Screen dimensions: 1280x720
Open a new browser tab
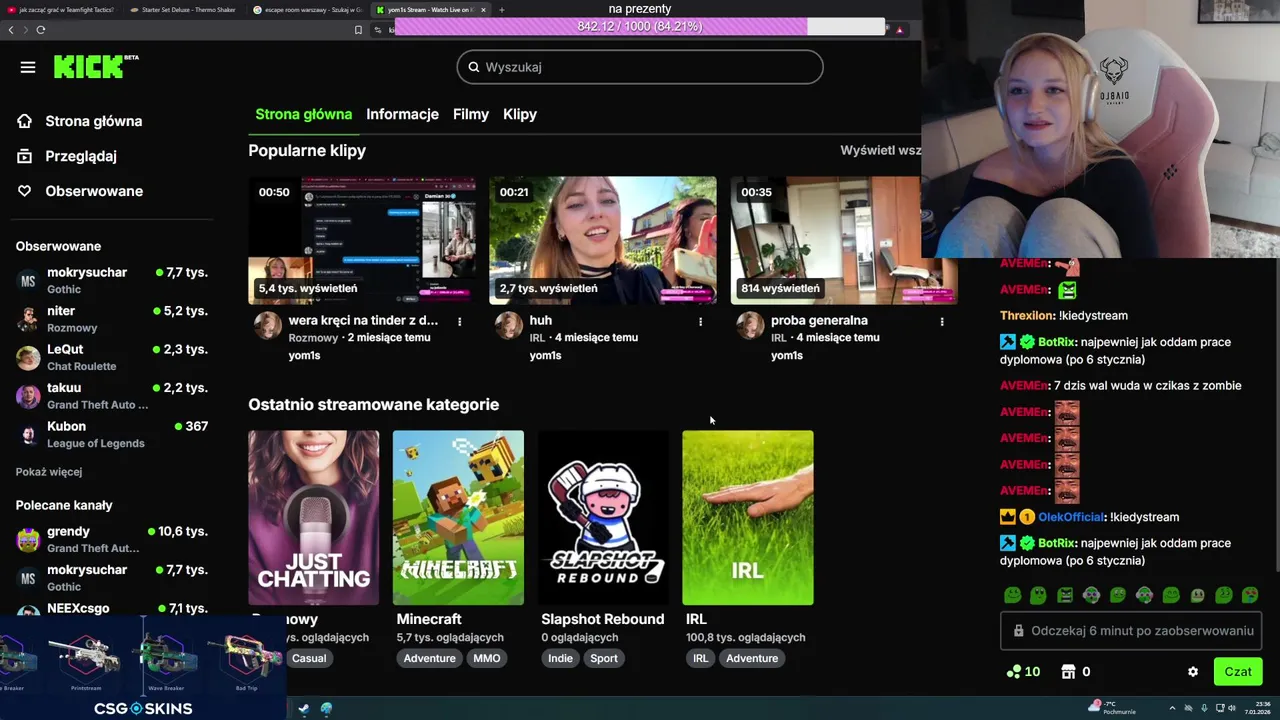(x=502, y=10)
